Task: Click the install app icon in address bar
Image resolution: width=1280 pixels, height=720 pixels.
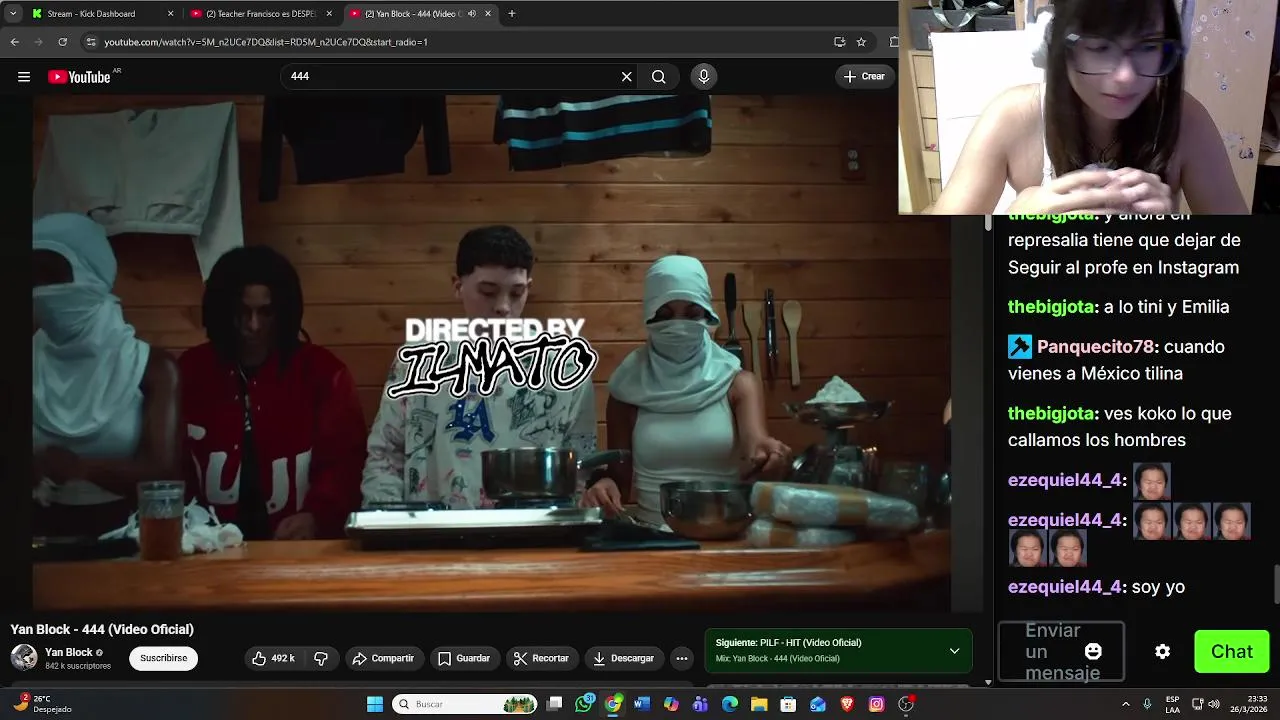Action: 840,42
